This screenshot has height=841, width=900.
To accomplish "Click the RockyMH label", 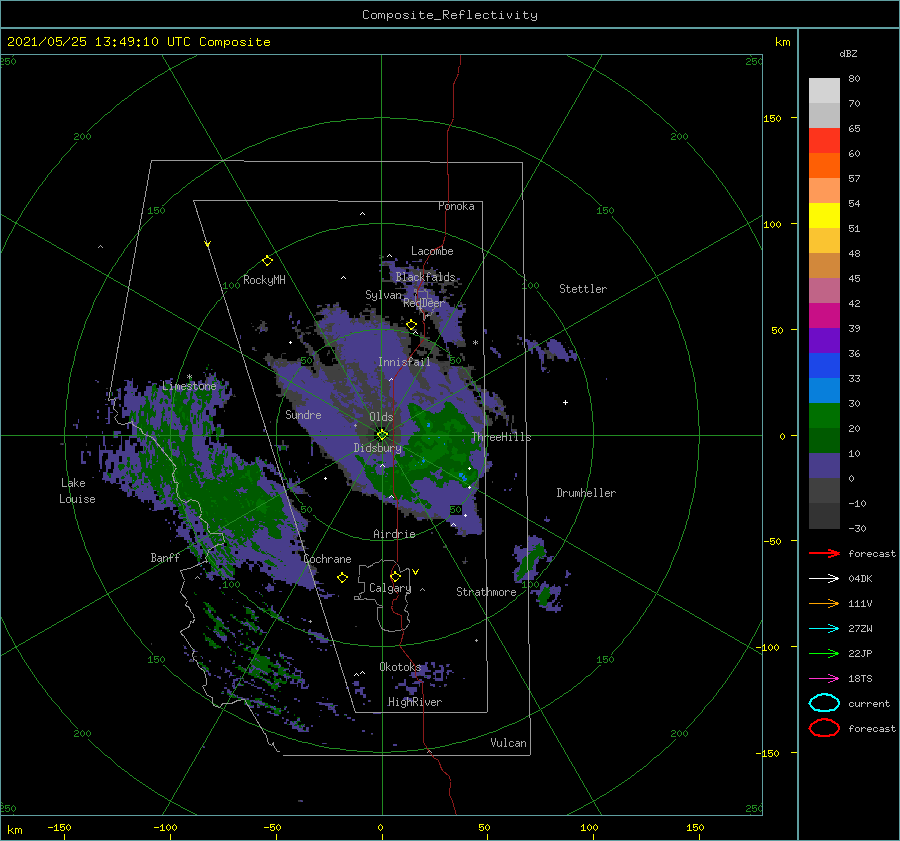I will click(264, 280).
